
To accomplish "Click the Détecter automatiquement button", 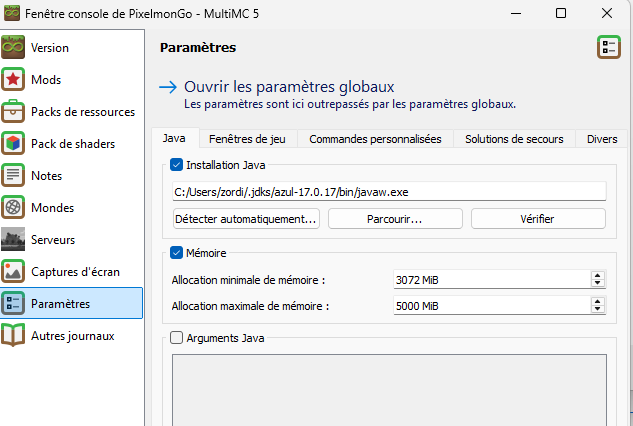I will point(245,218).
